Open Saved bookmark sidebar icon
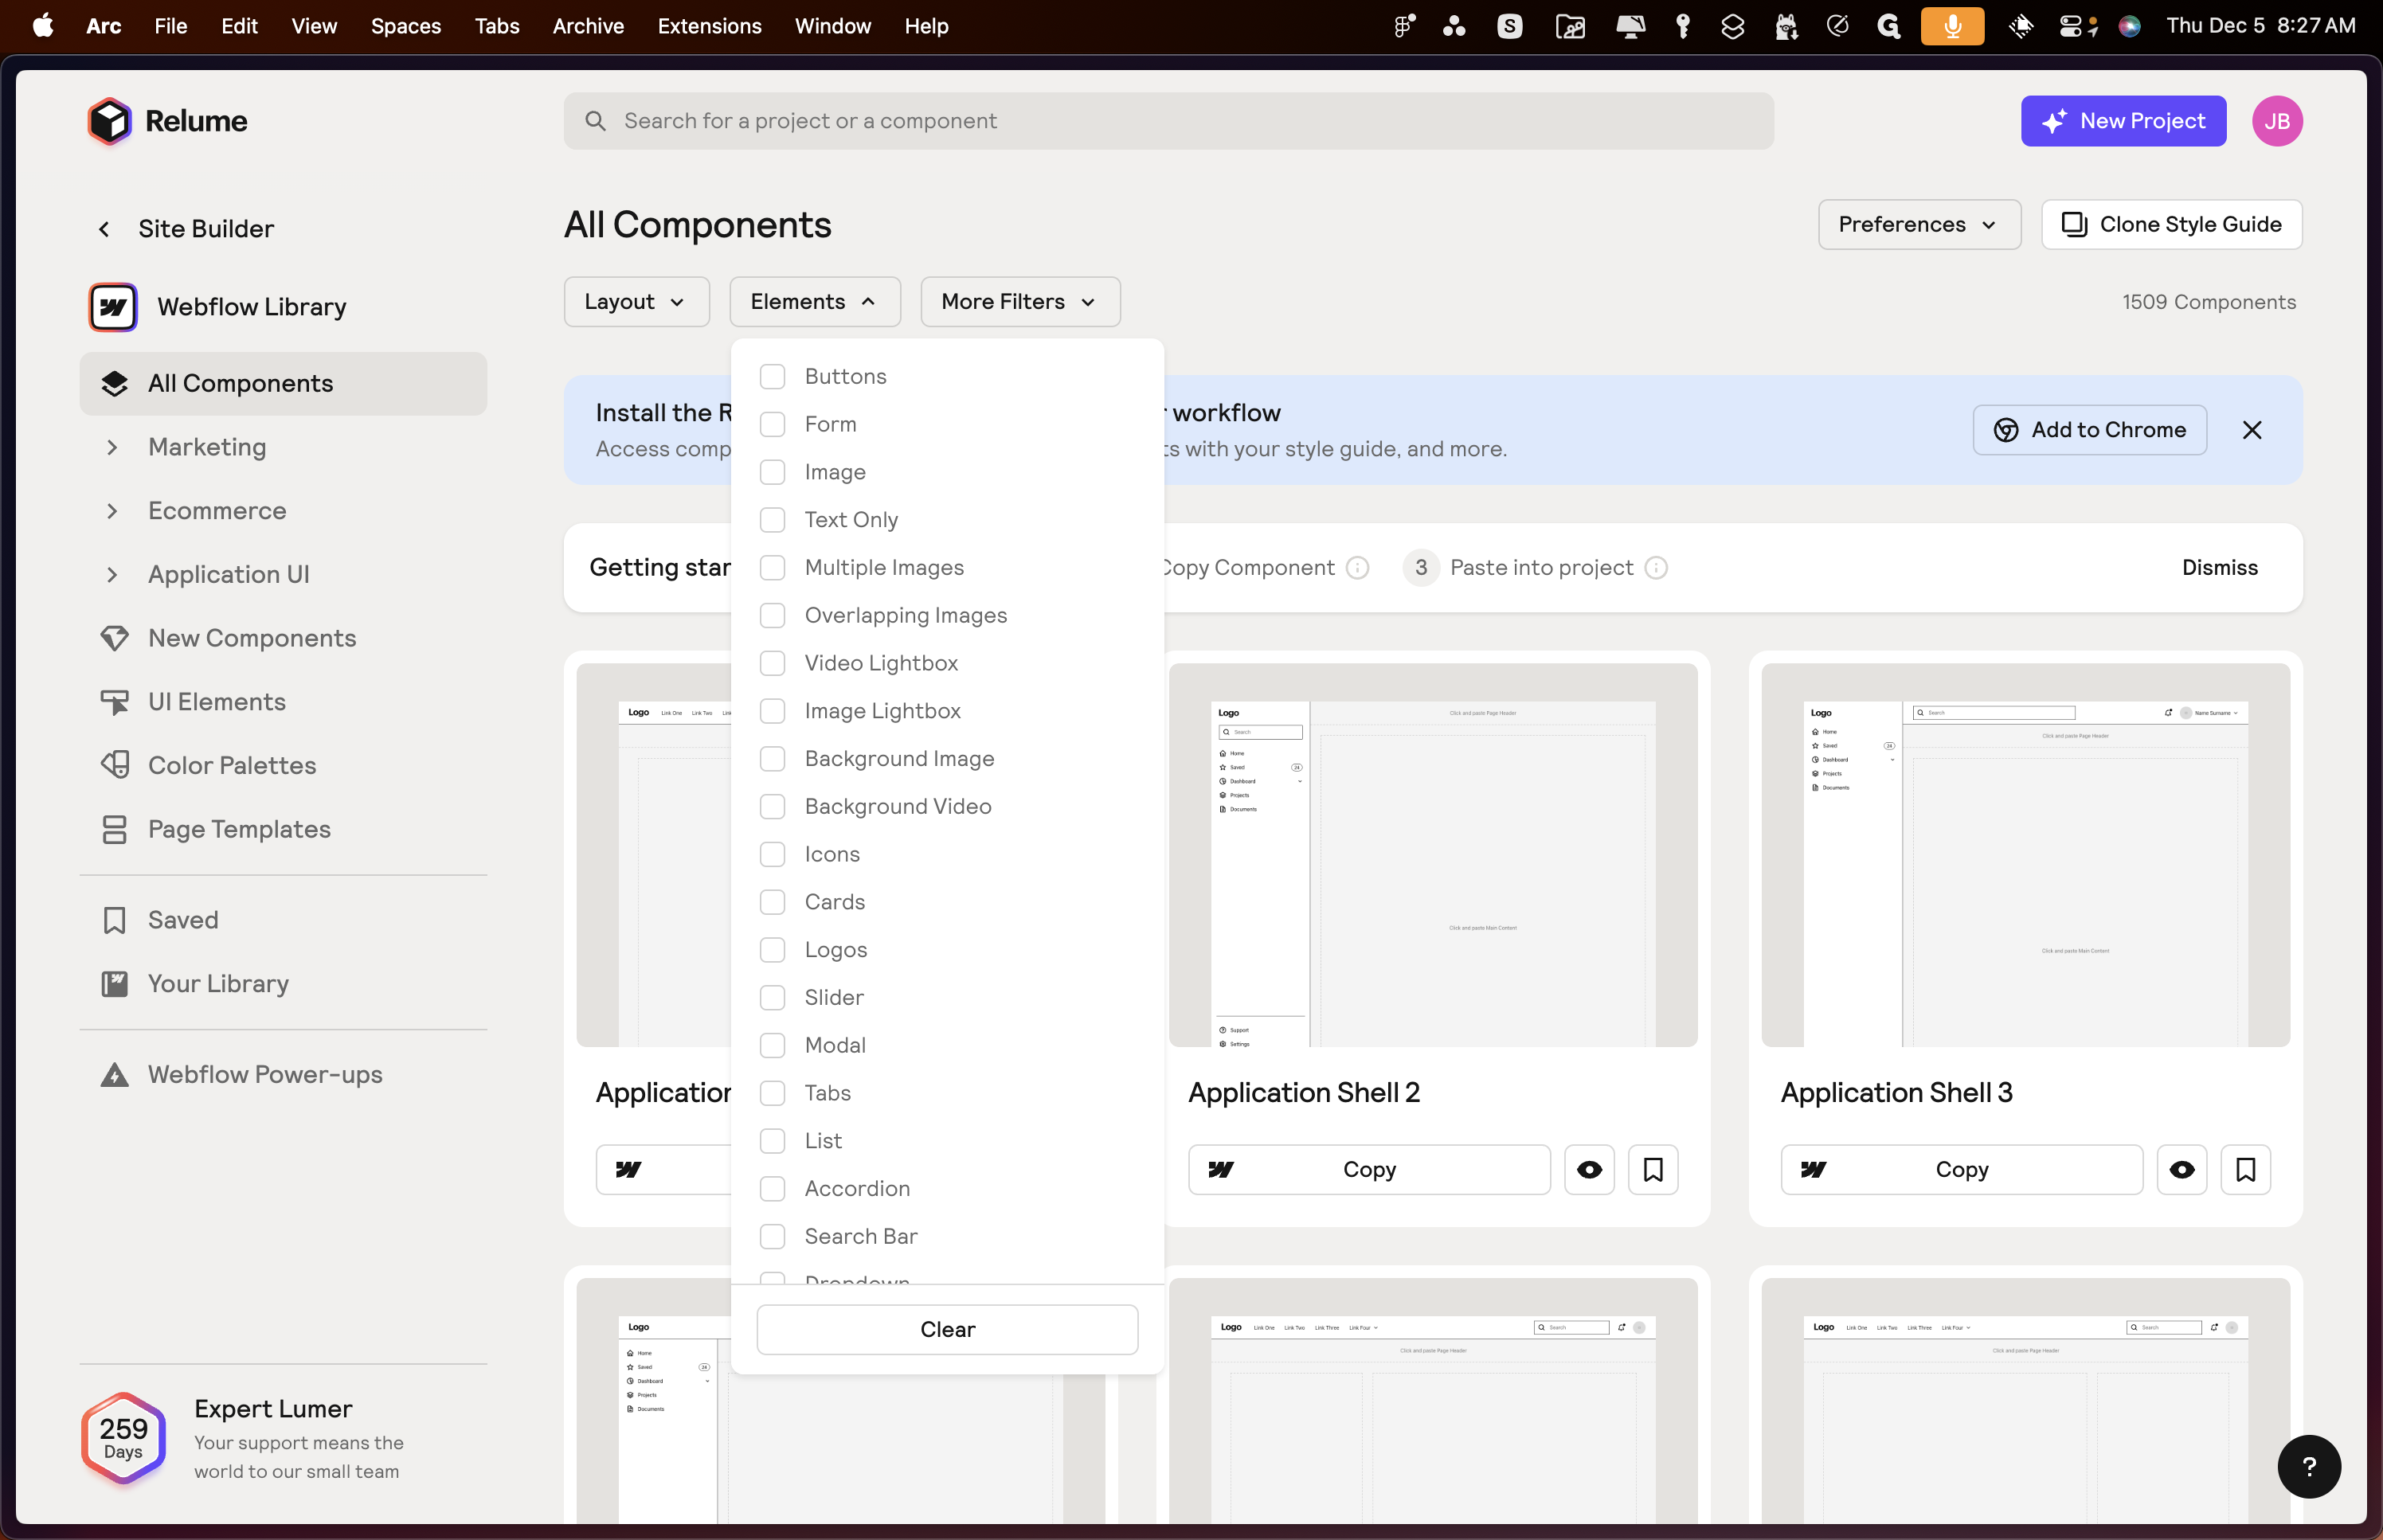 pos(115,920)
